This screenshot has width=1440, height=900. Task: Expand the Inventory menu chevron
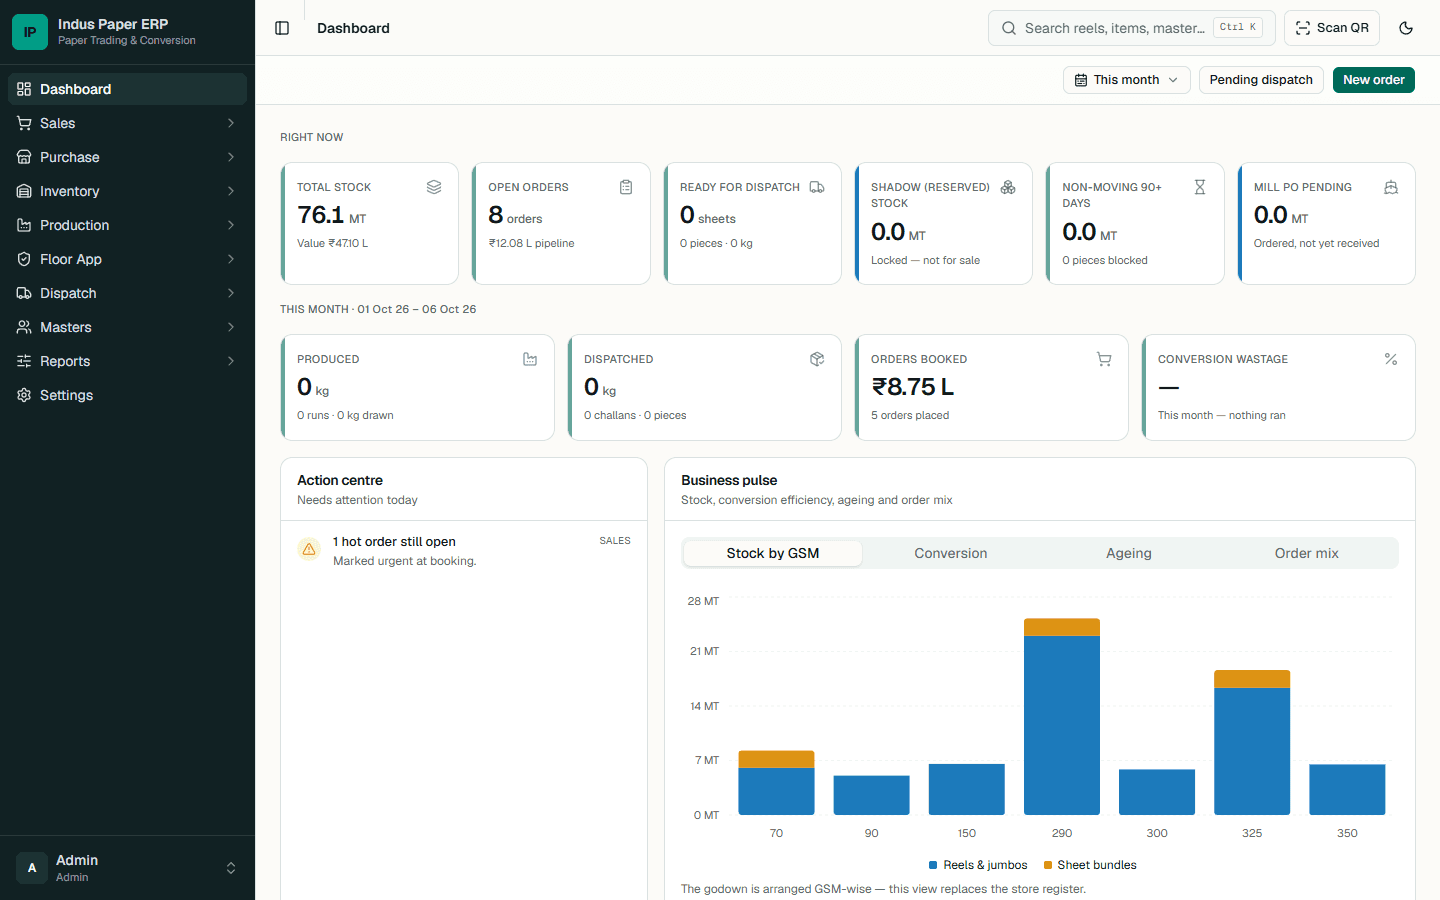(x=231, y=191)
